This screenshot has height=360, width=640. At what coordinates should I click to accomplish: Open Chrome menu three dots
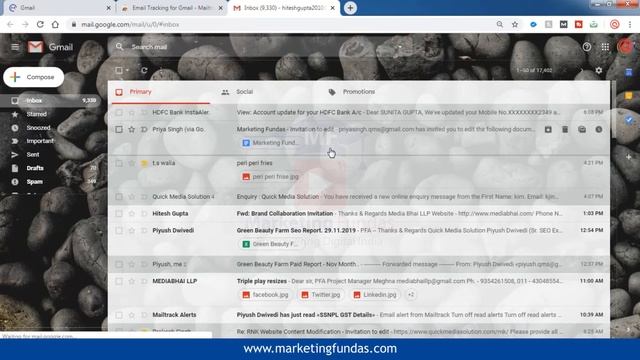[630, 24]
